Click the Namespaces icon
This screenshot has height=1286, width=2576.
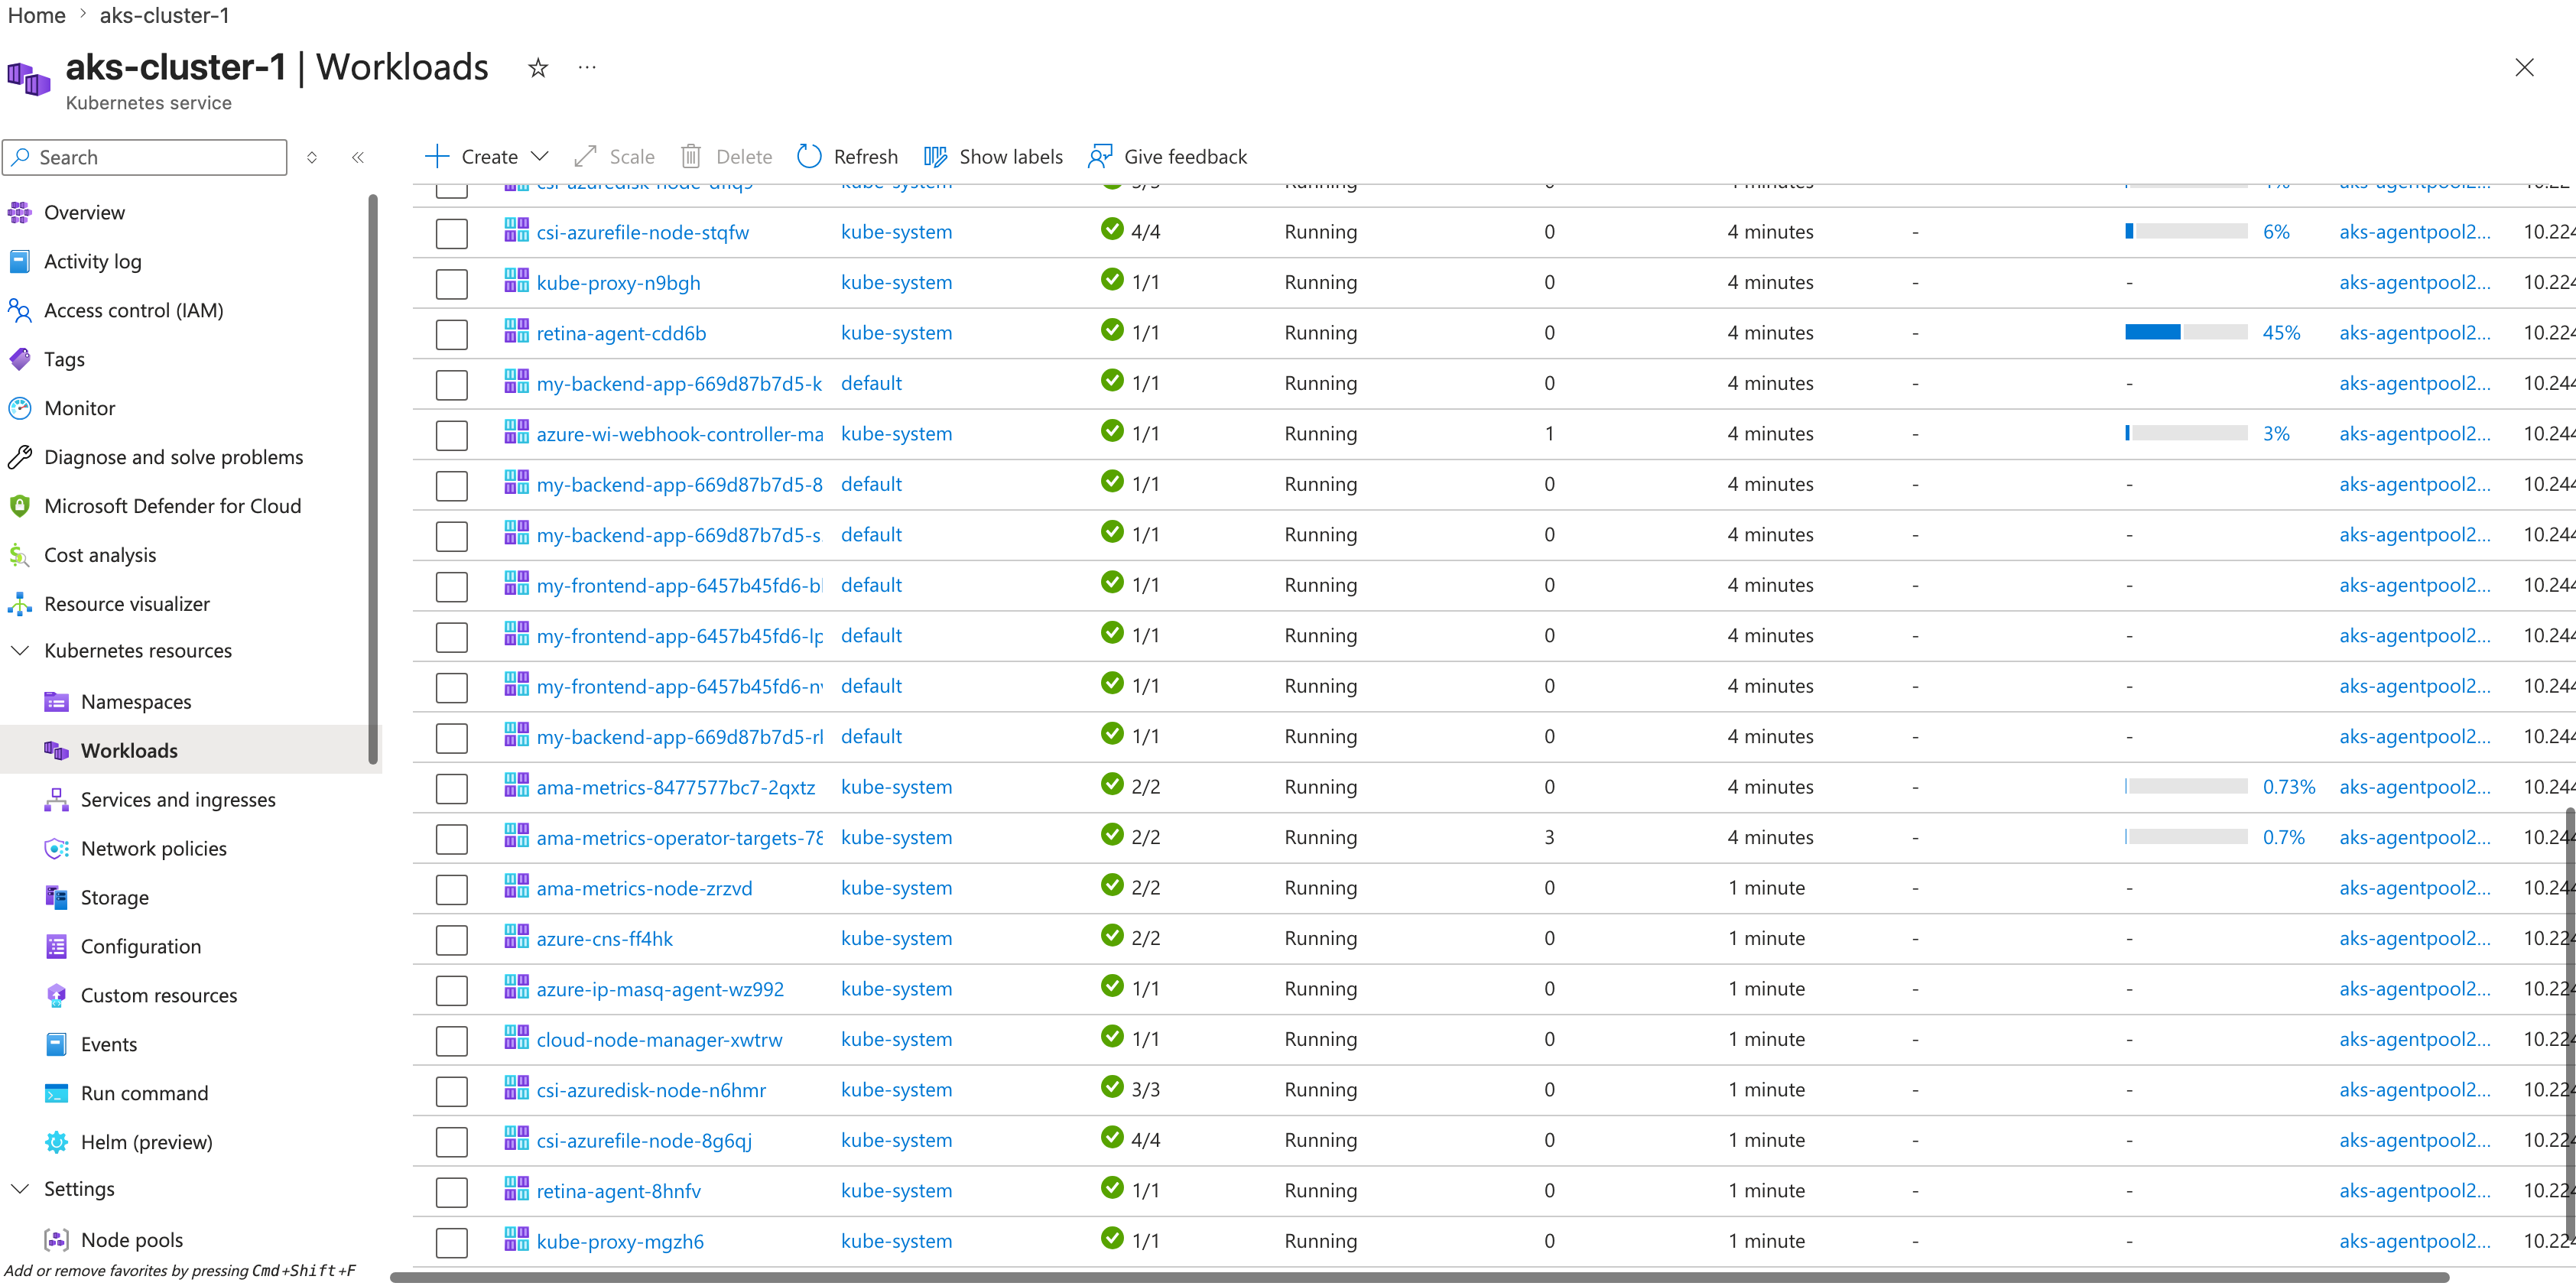coord(57,702)
